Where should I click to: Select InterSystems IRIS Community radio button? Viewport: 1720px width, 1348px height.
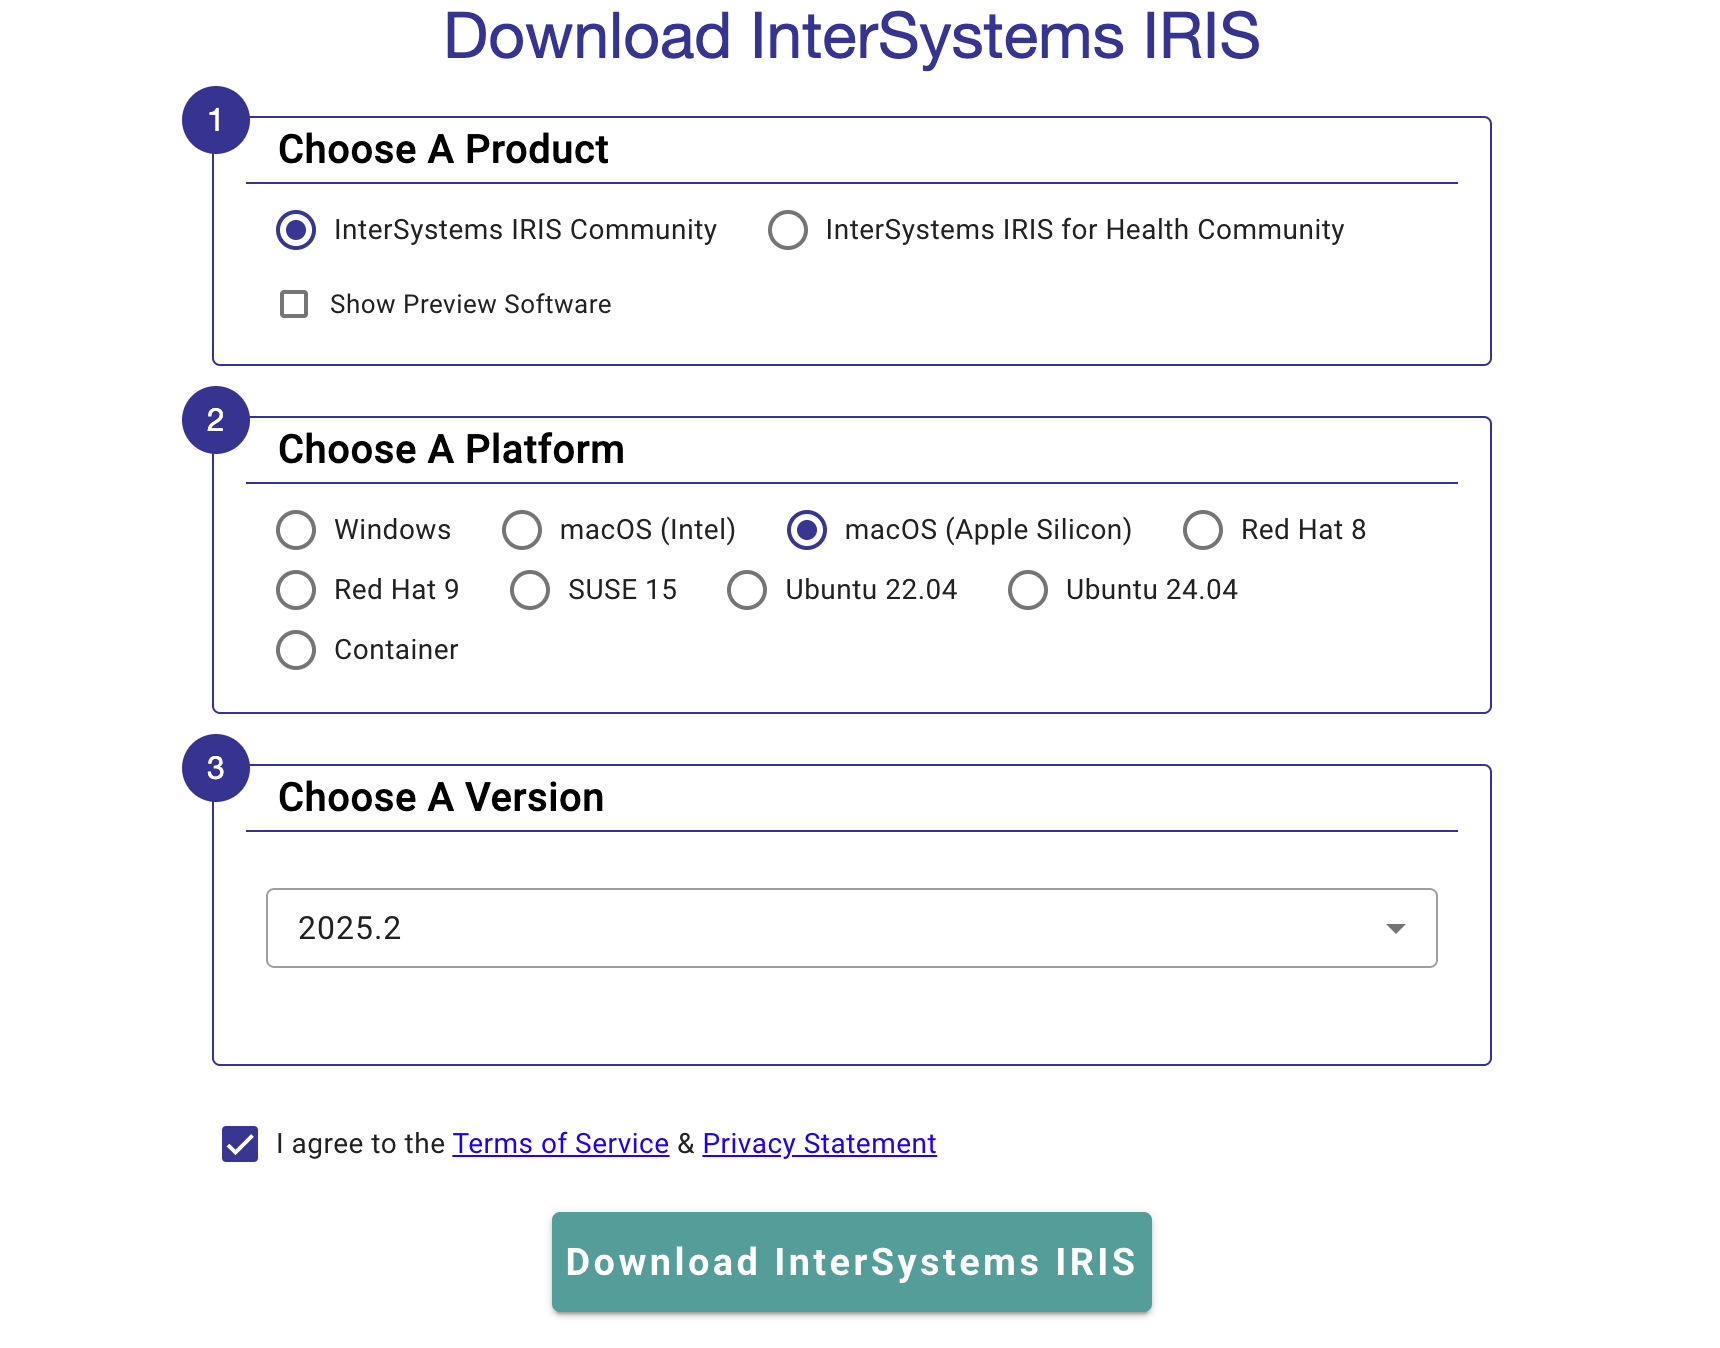click(x=296, y=230)
